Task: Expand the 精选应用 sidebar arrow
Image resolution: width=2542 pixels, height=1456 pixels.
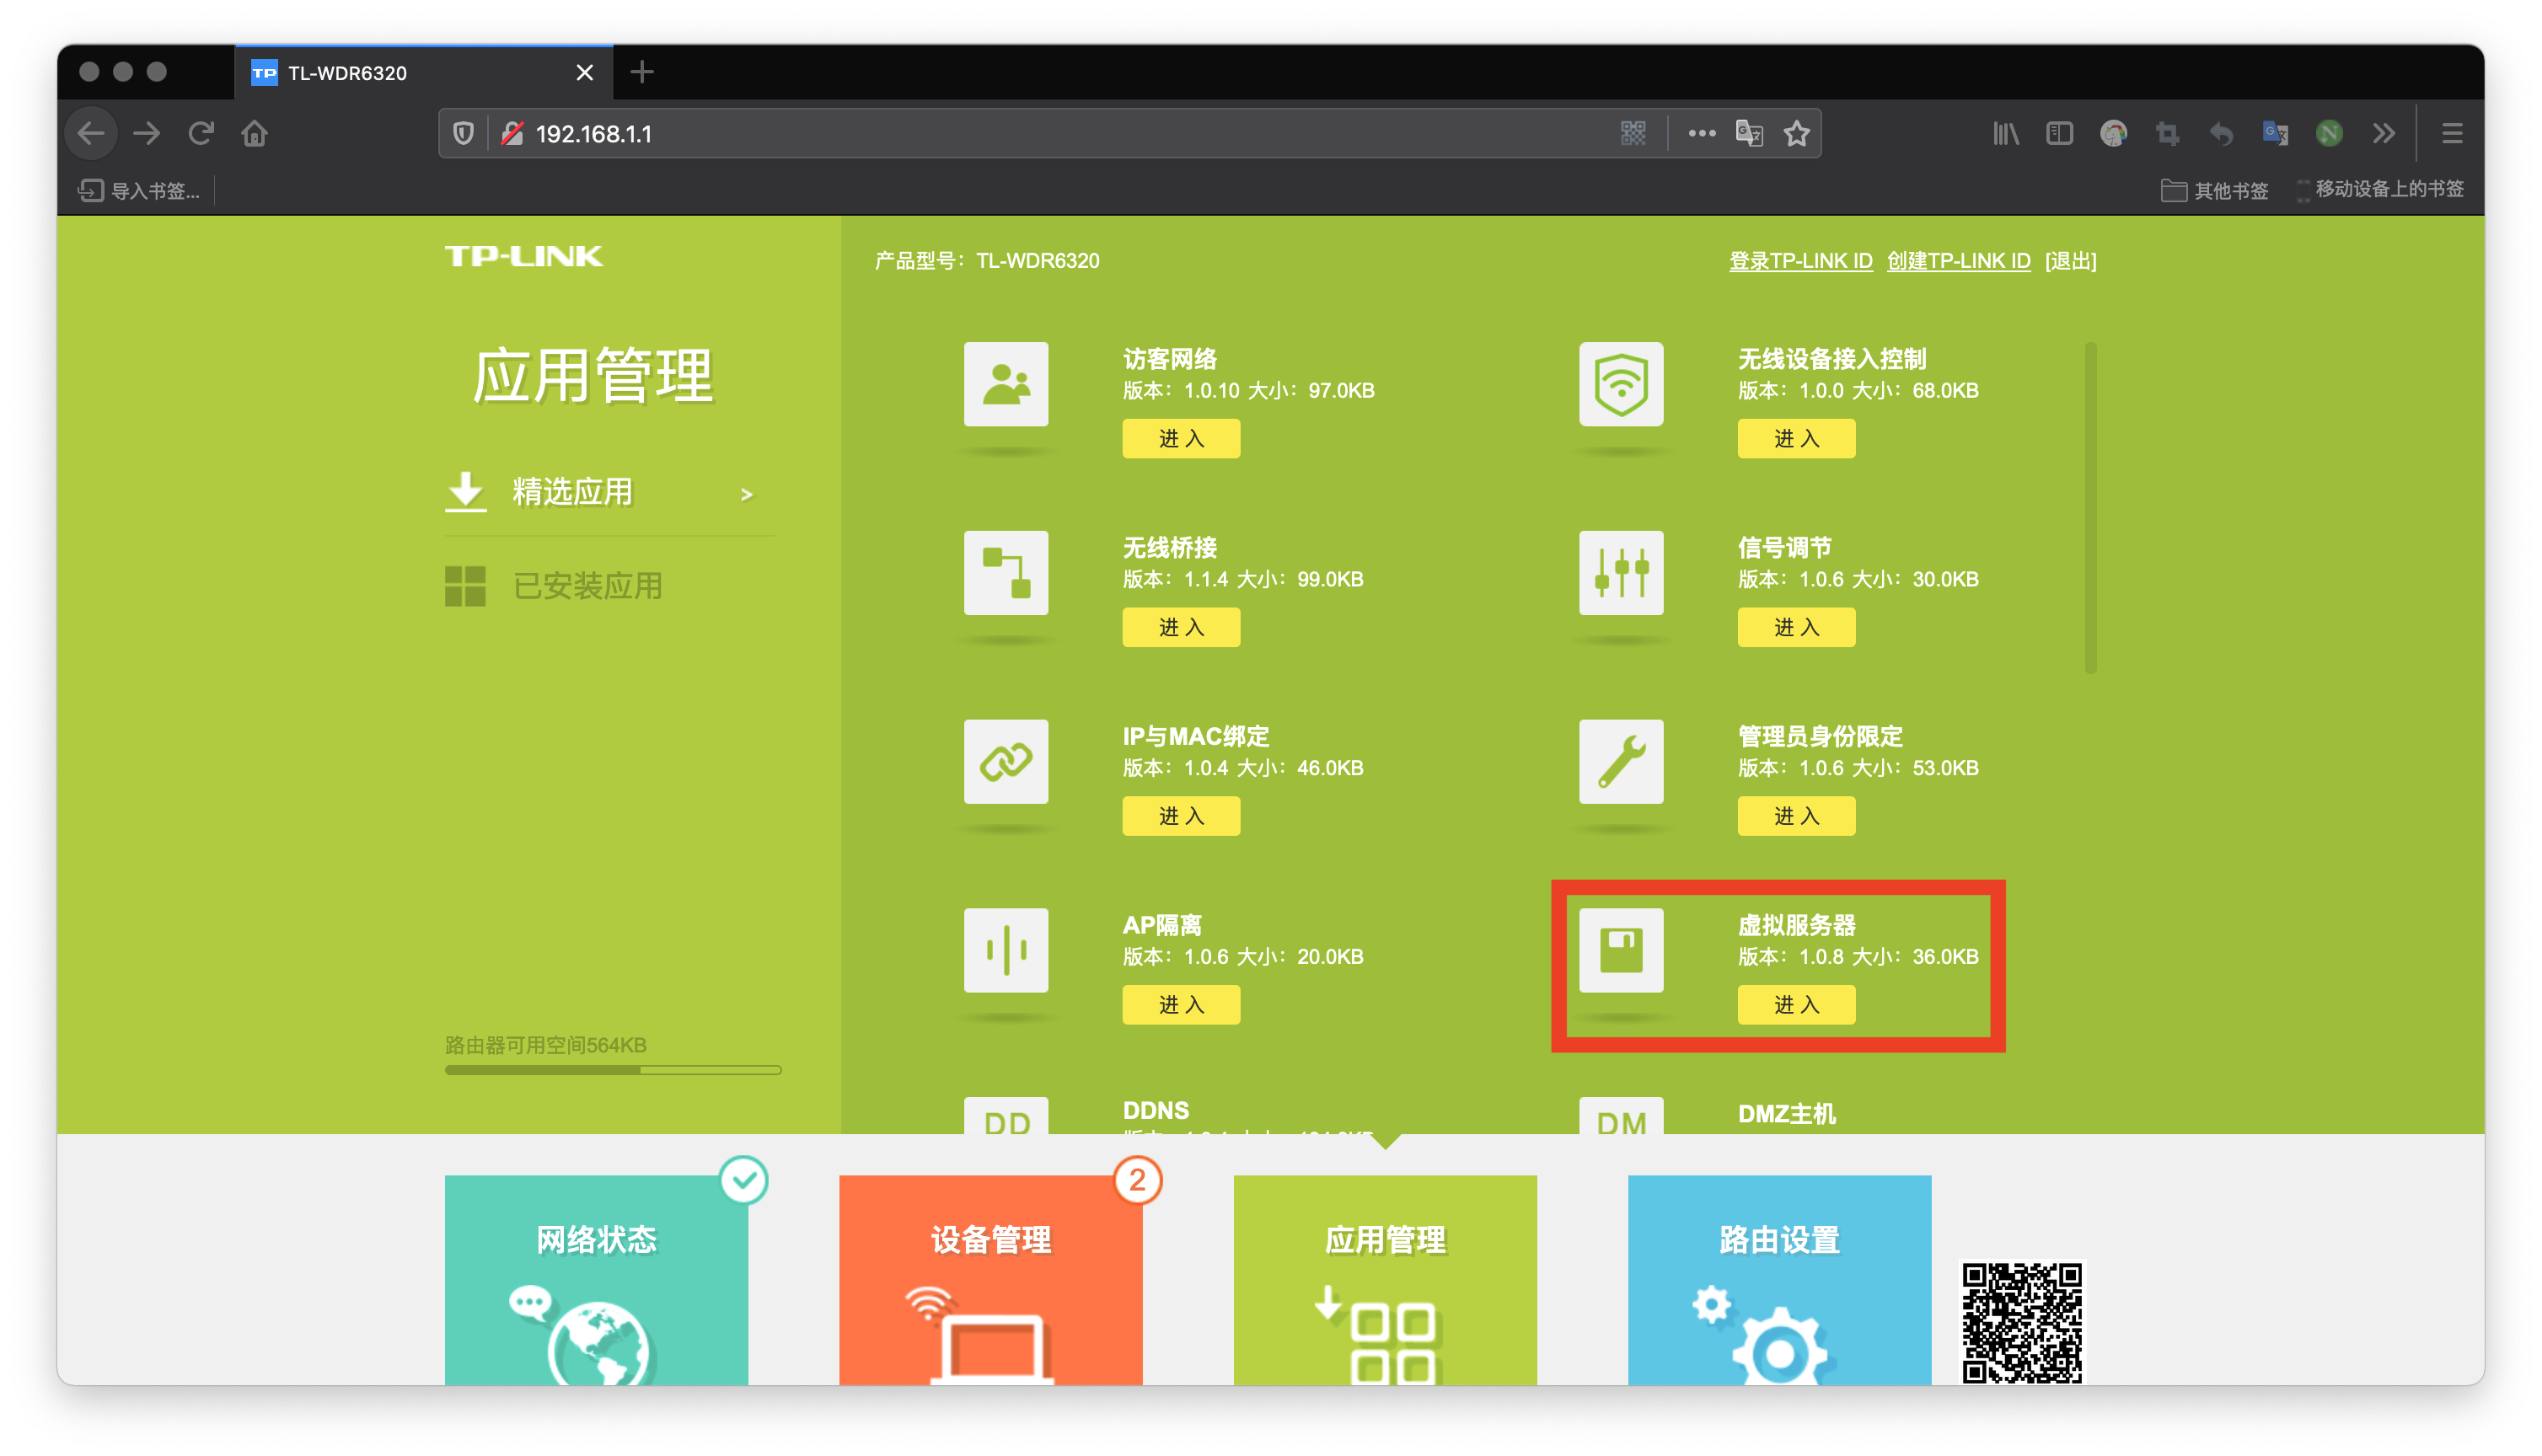Action: click(746, 494)
